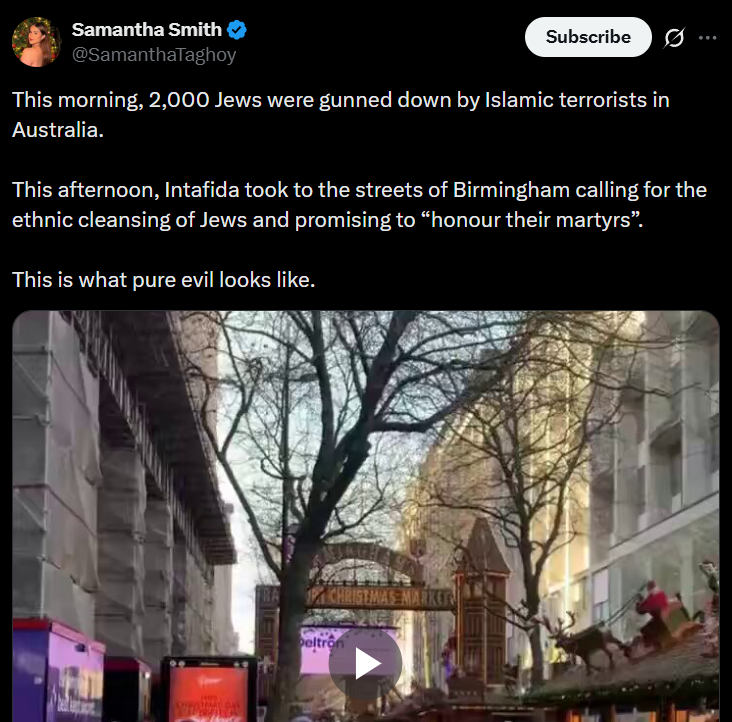Click the Subscribe button
732x722 pixels.
tap(588, 37)
